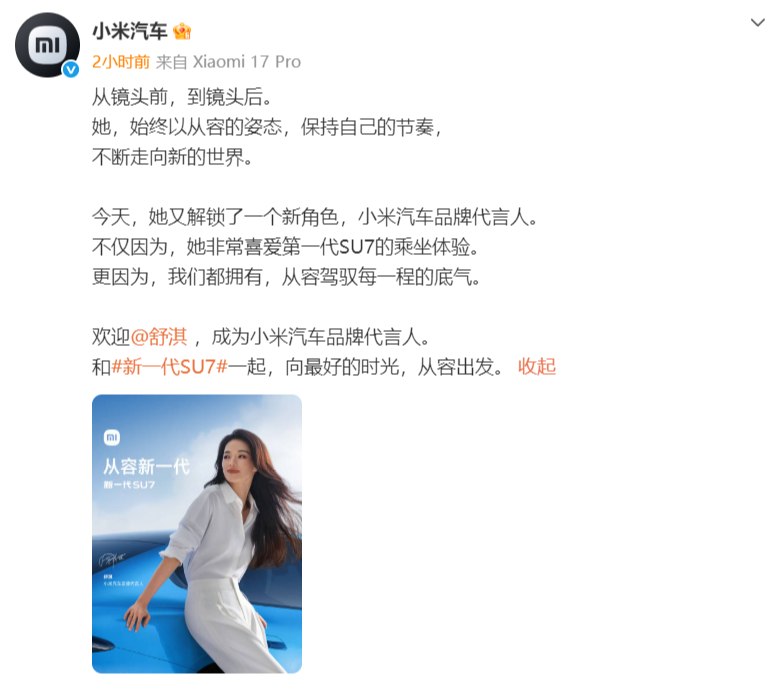Click the blue verified badge on avatar
The width and height of the screenshot is (765, 691).
[x=71, y=70]
